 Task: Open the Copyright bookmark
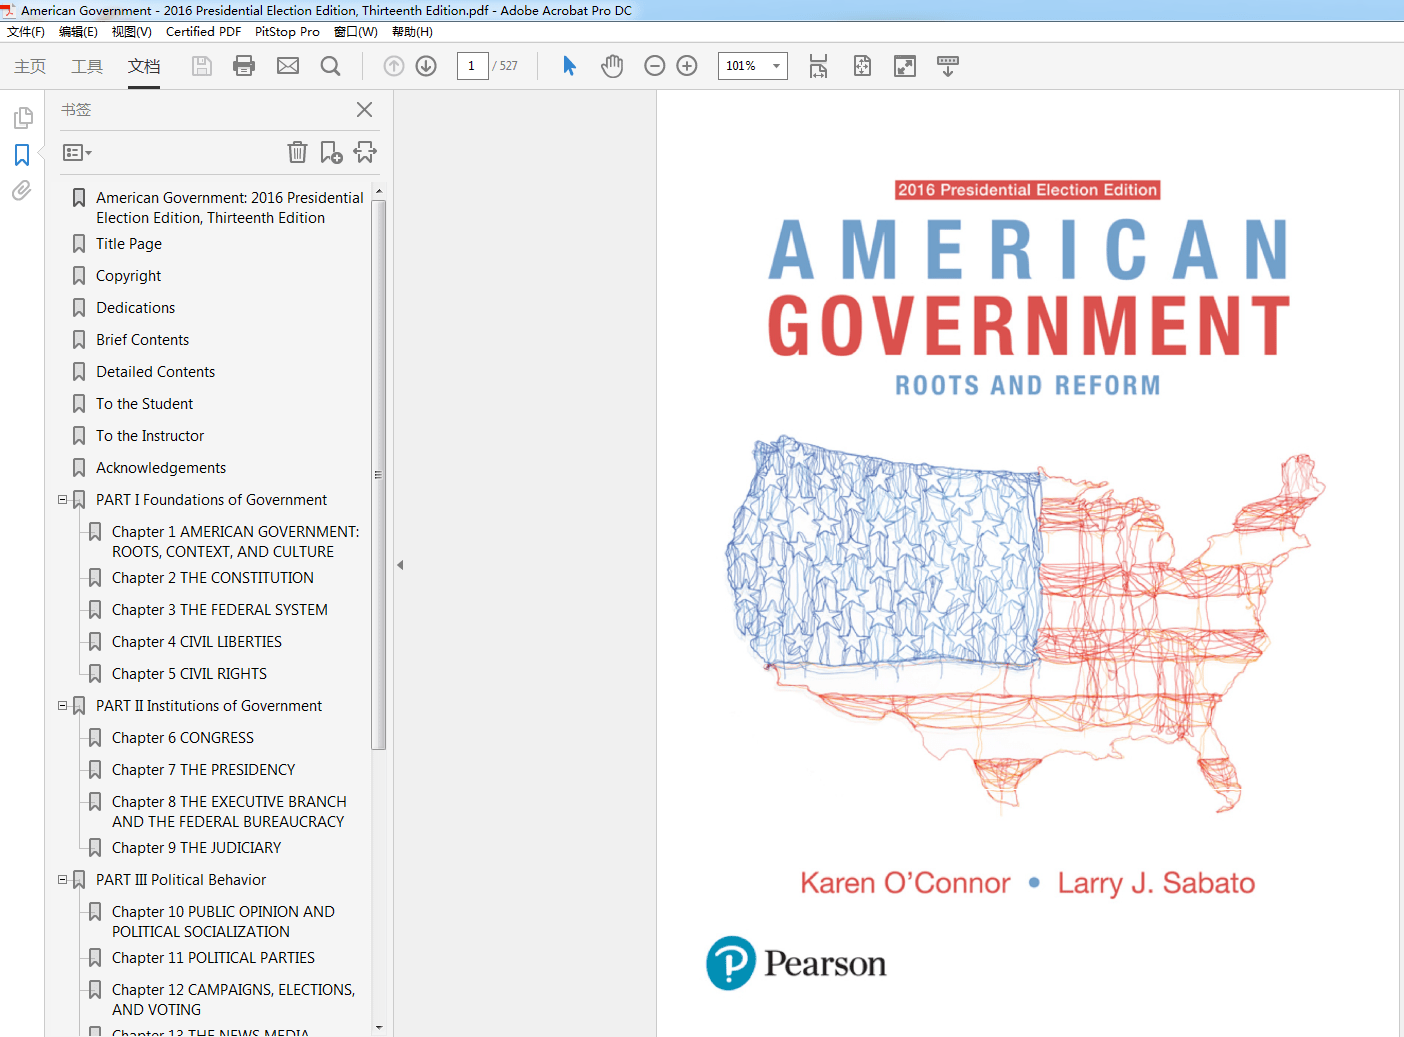128,276
